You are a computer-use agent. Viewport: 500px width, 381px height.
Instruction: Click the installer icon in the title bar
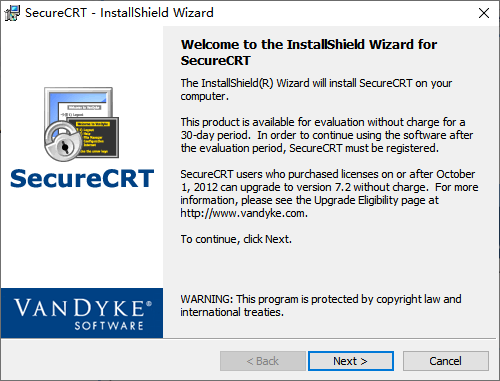click(12, 13)
